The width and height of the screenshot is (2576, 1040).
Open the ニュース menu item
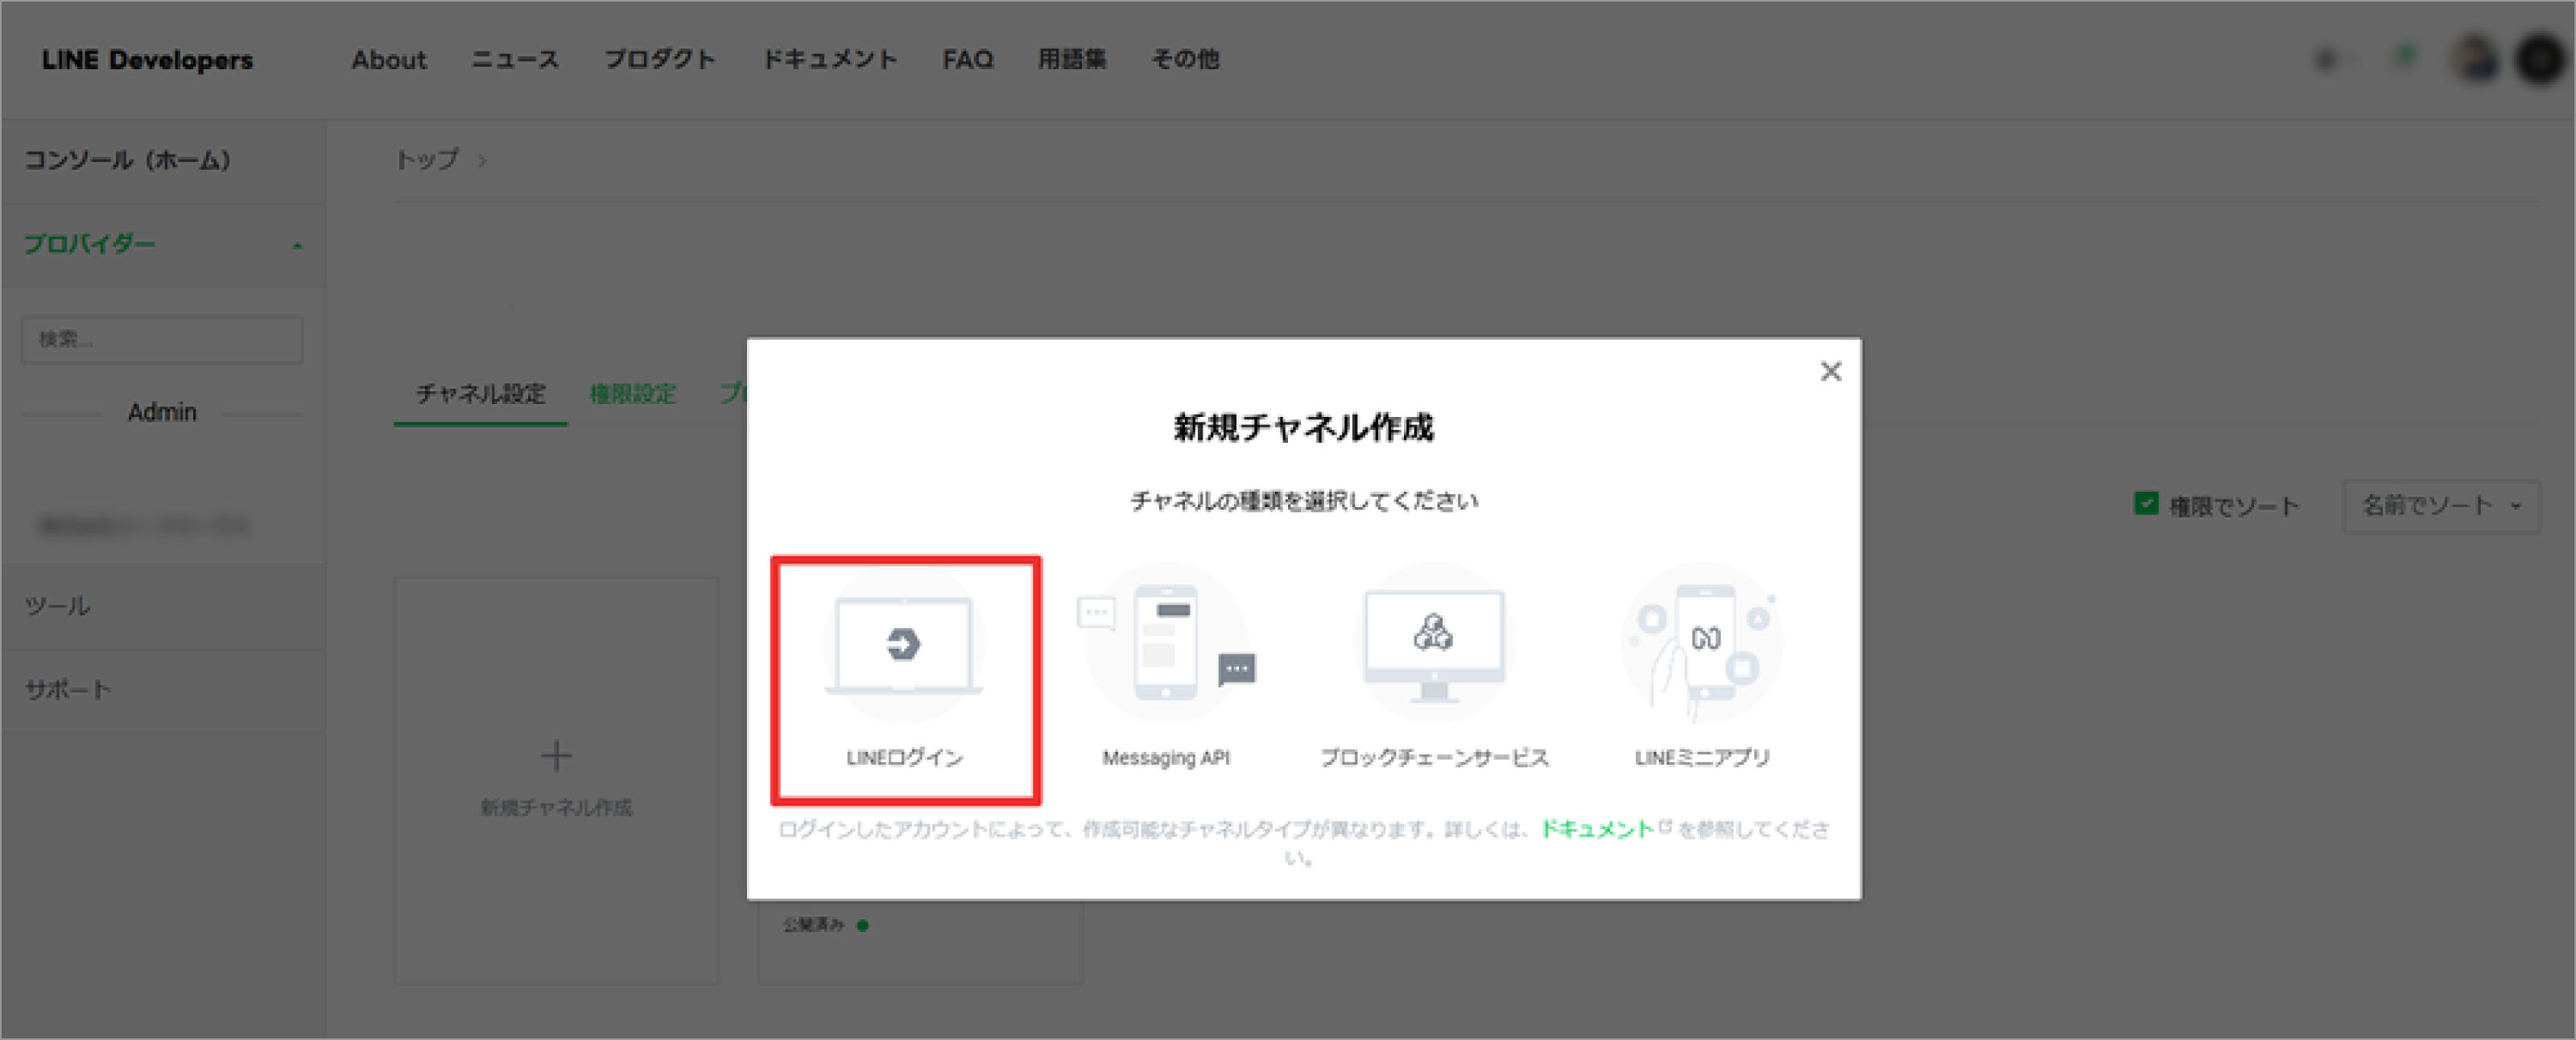click(x=515, y=60)
